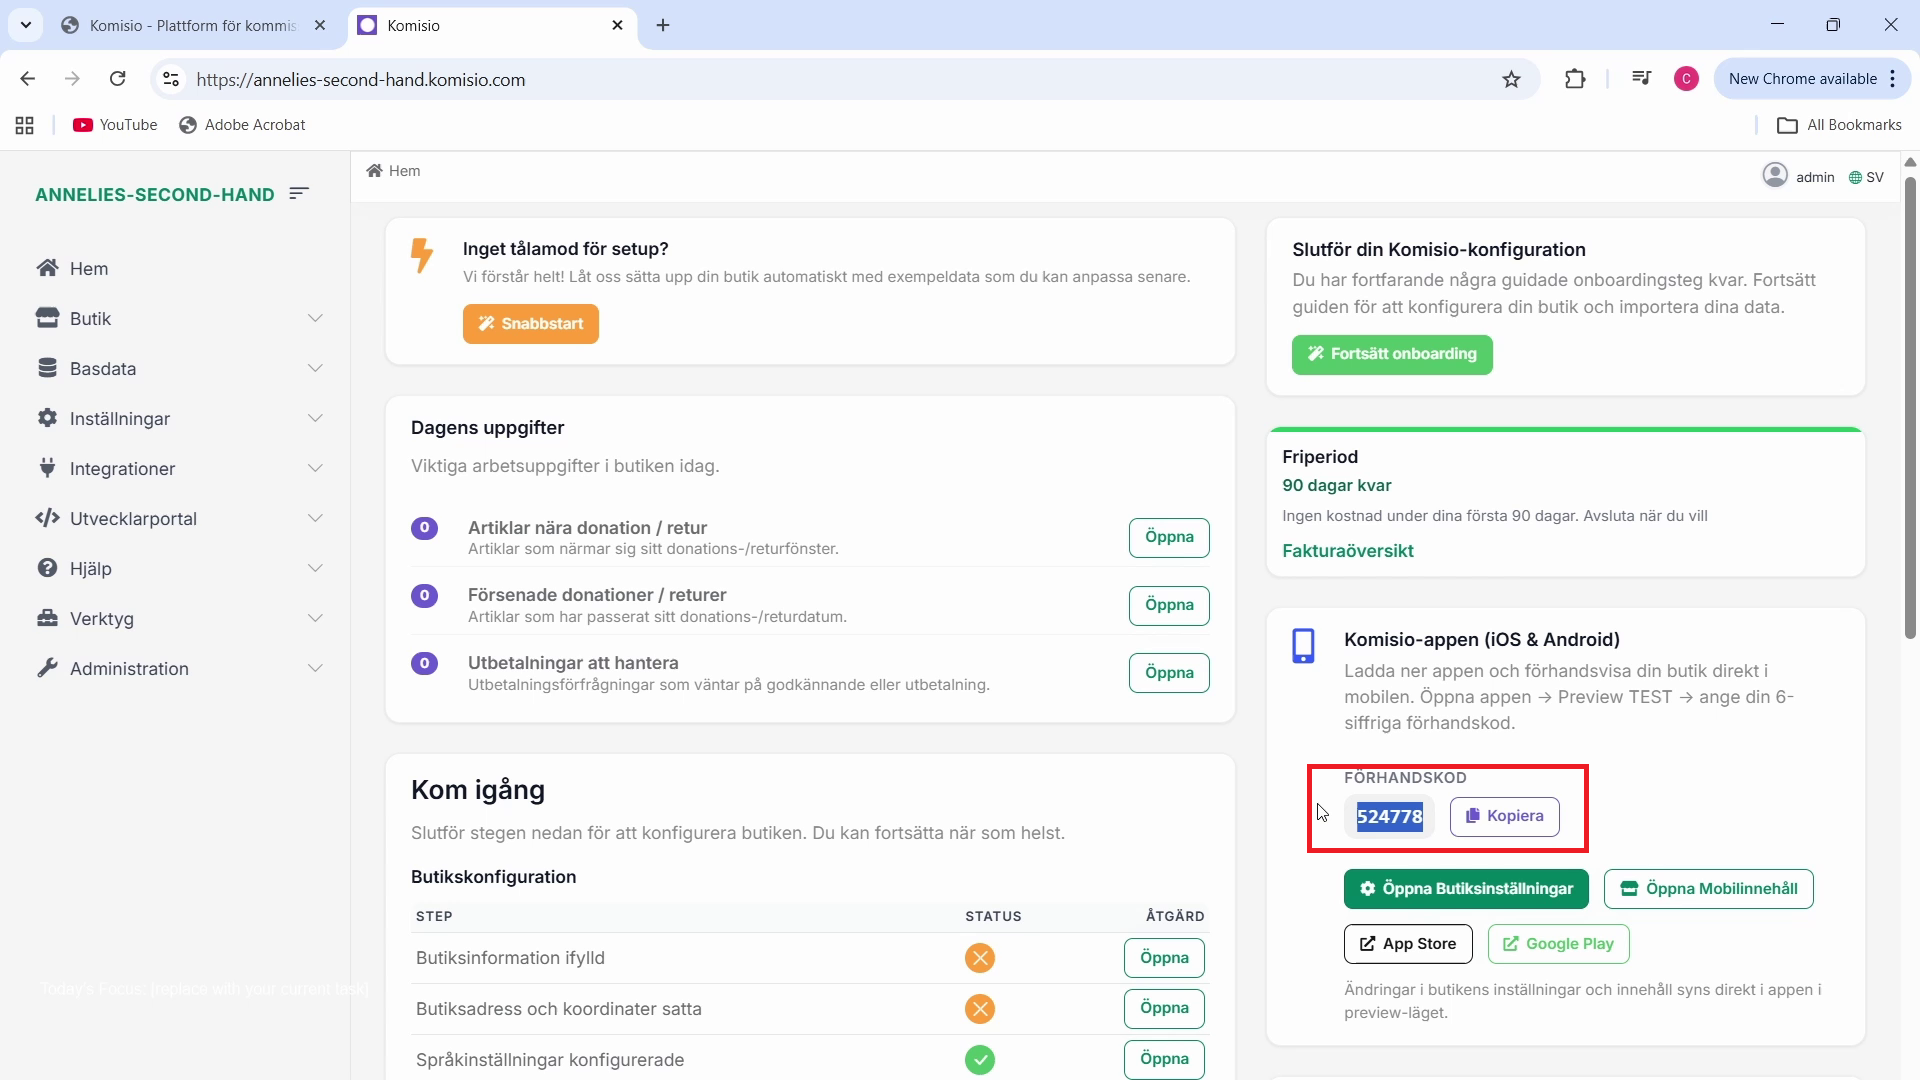Click the admin user avatar icon
Image resolution: width=1920 pixels, height=1080 pixels.
1774,176
